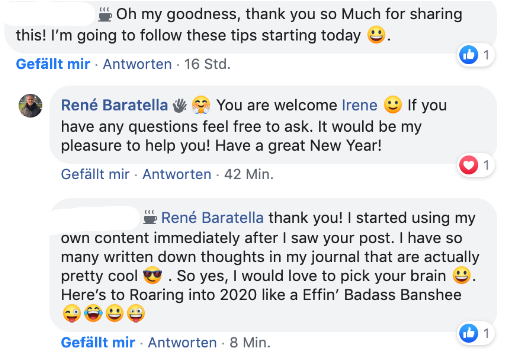This screenshot has width=509, height=360.
Task: Click 'Antworten' under the 42 Min. reply
Action: 177,174
